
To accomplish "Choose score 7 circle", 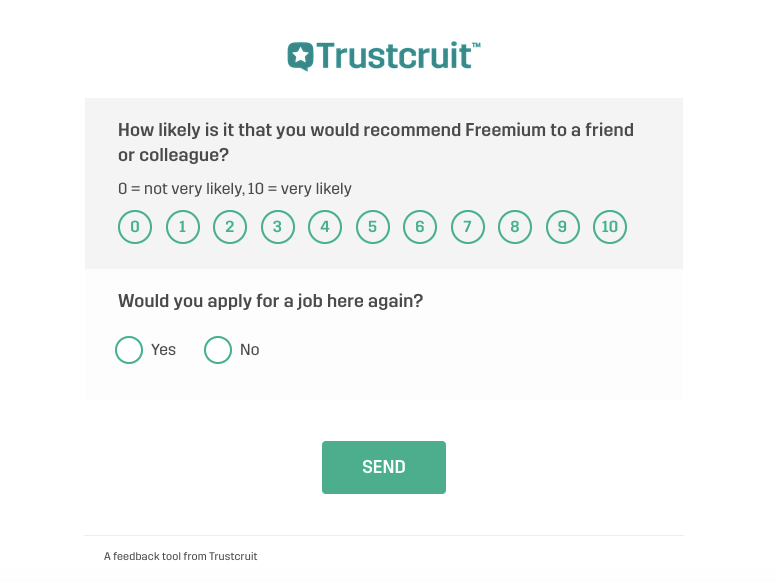I will (467, 227).
